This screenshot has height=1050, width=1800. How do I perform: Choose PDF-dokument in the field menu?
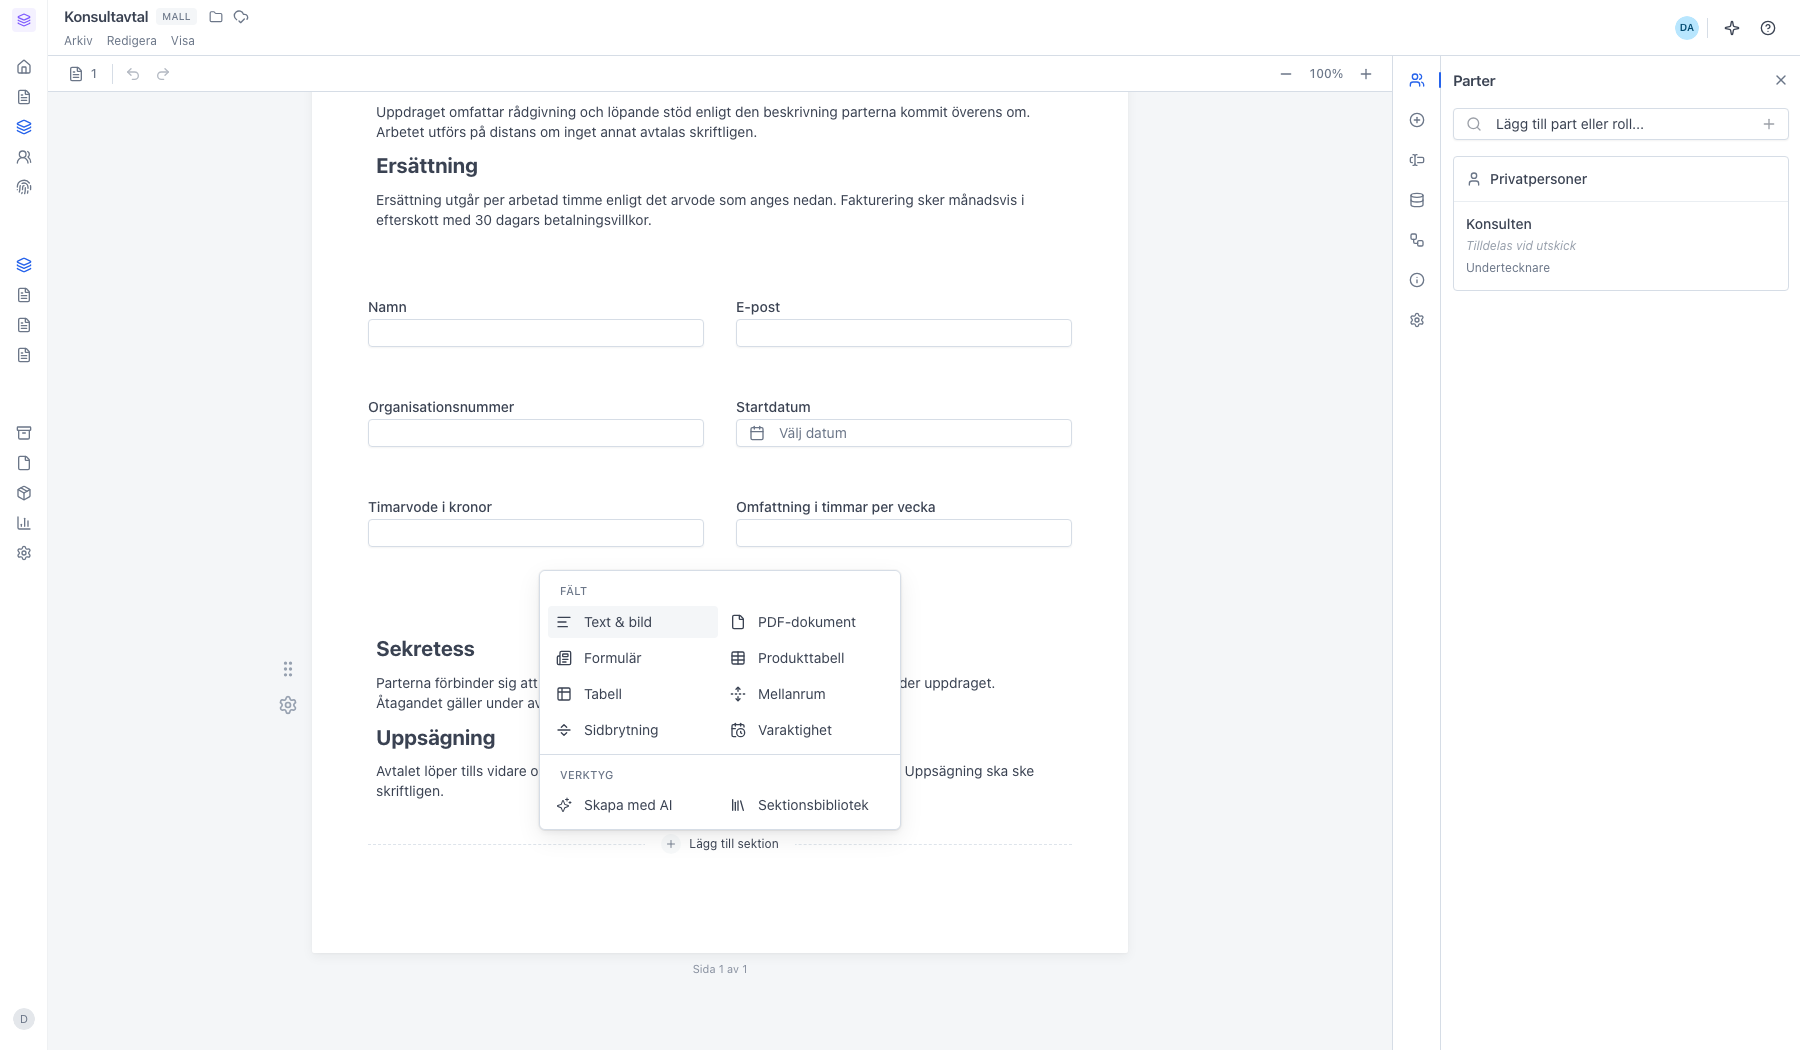pyautogui.click(x=807, y=622)
